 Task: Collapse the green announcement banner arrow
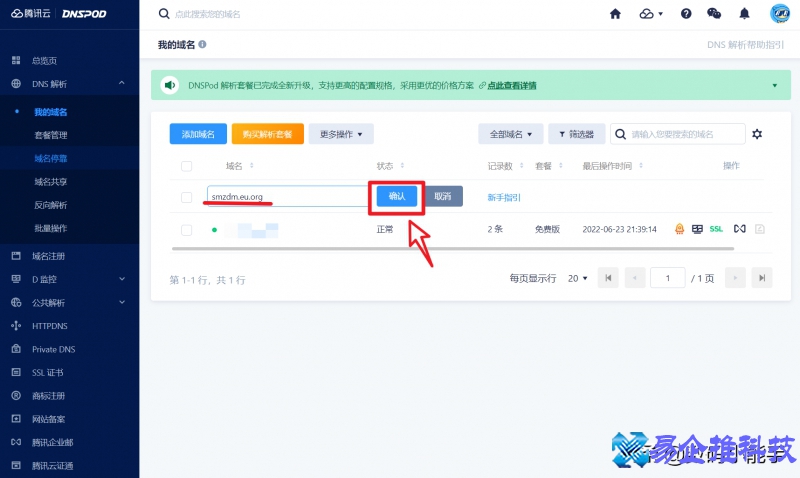774,85
